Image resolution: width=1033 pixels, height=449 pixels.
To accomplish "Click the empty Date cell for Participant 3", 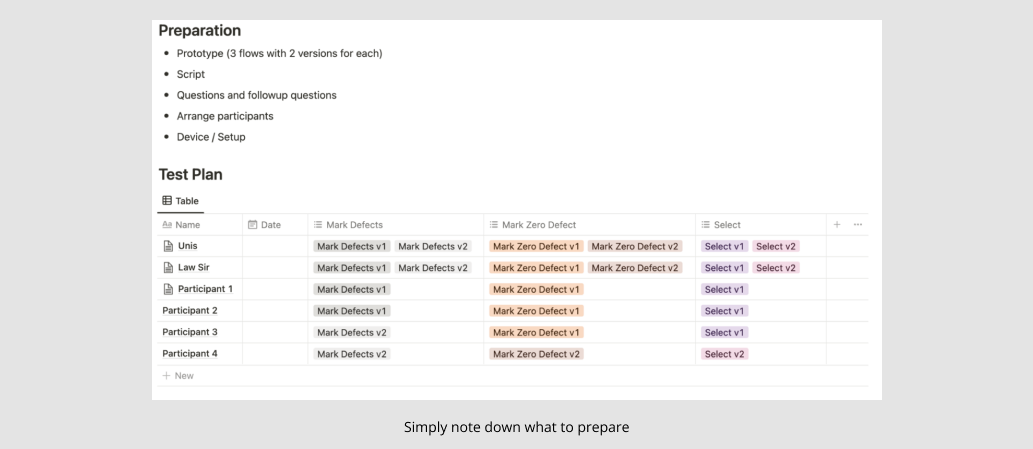I will point(275,332).
